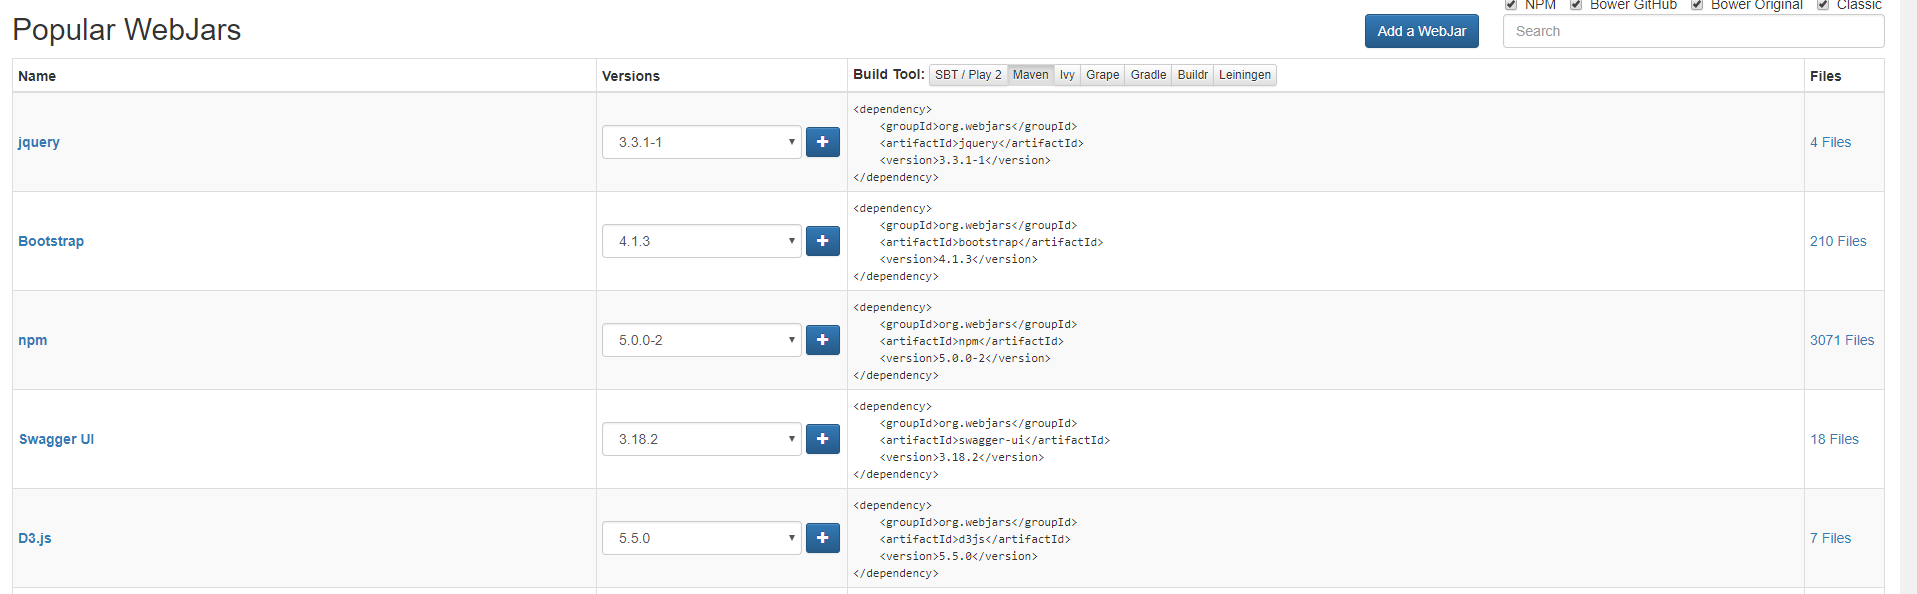Select the Gradle build tool
Viewport: 1917px width, 594px height.
point(1148,75)
